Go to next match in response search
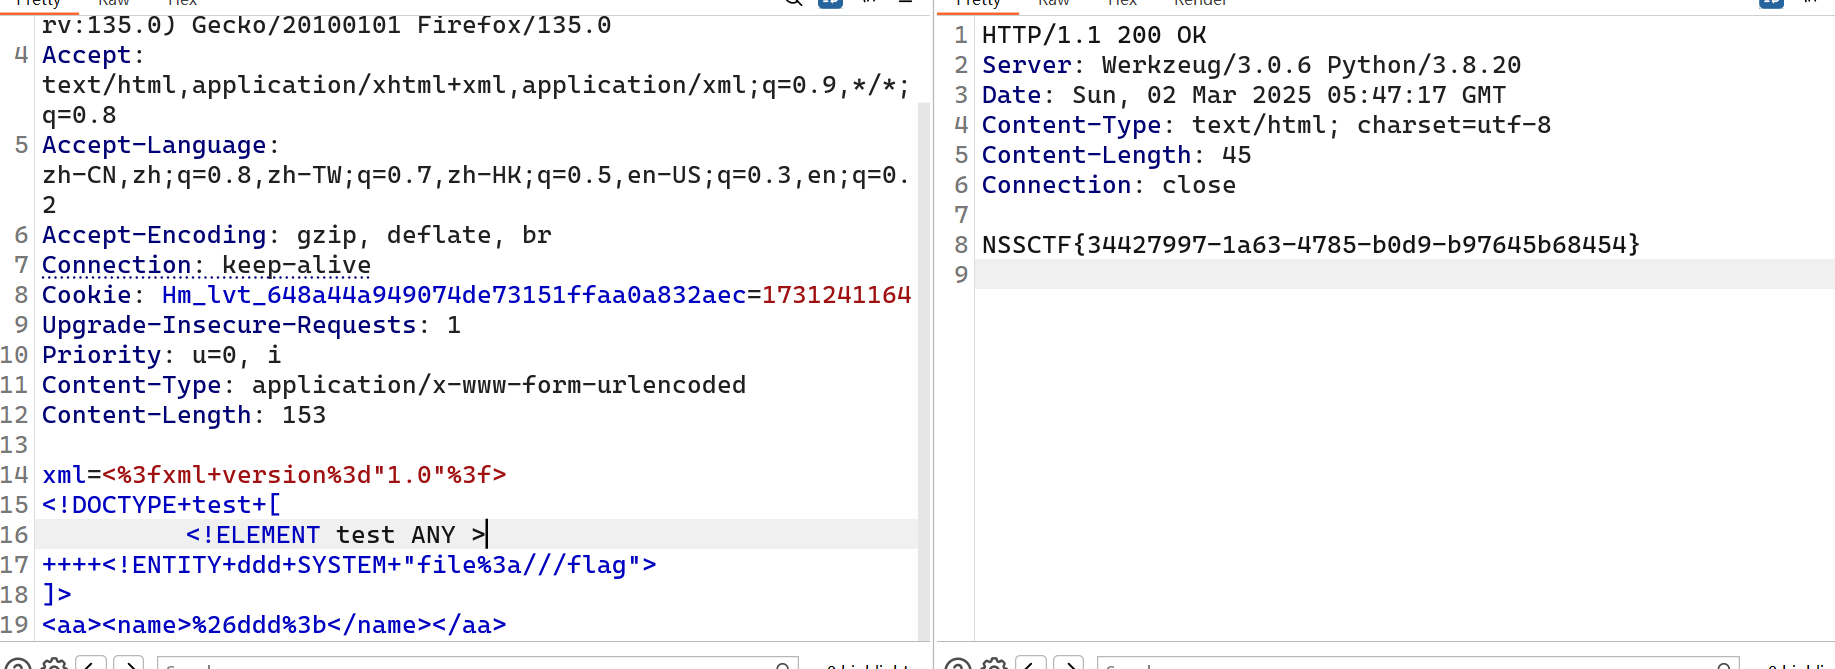1835x669 pixels. tap(1069, 664)
